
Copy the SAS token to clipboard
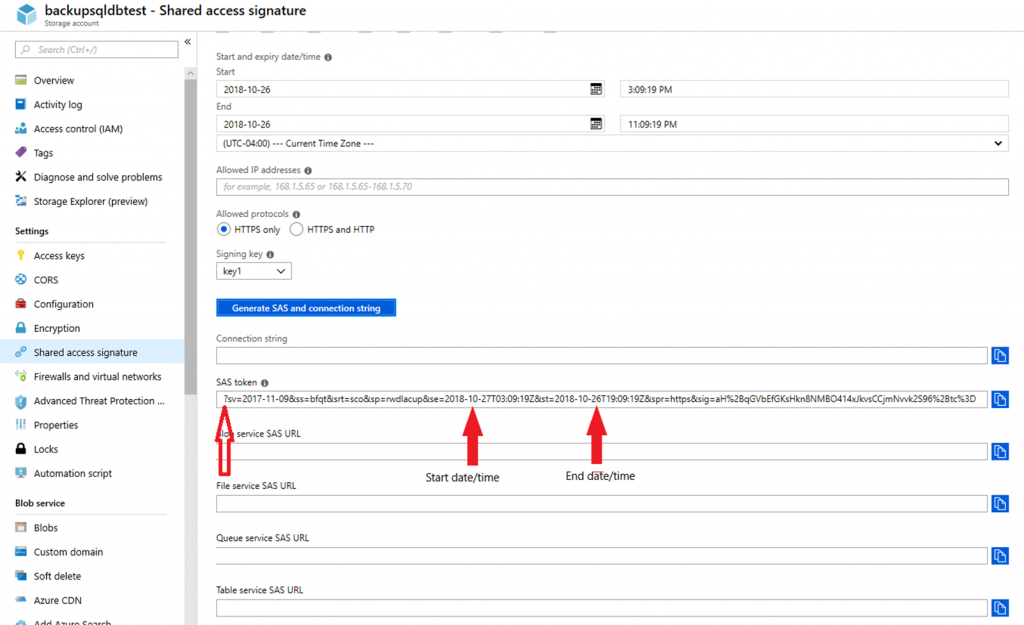click(x=1000, y=399)
